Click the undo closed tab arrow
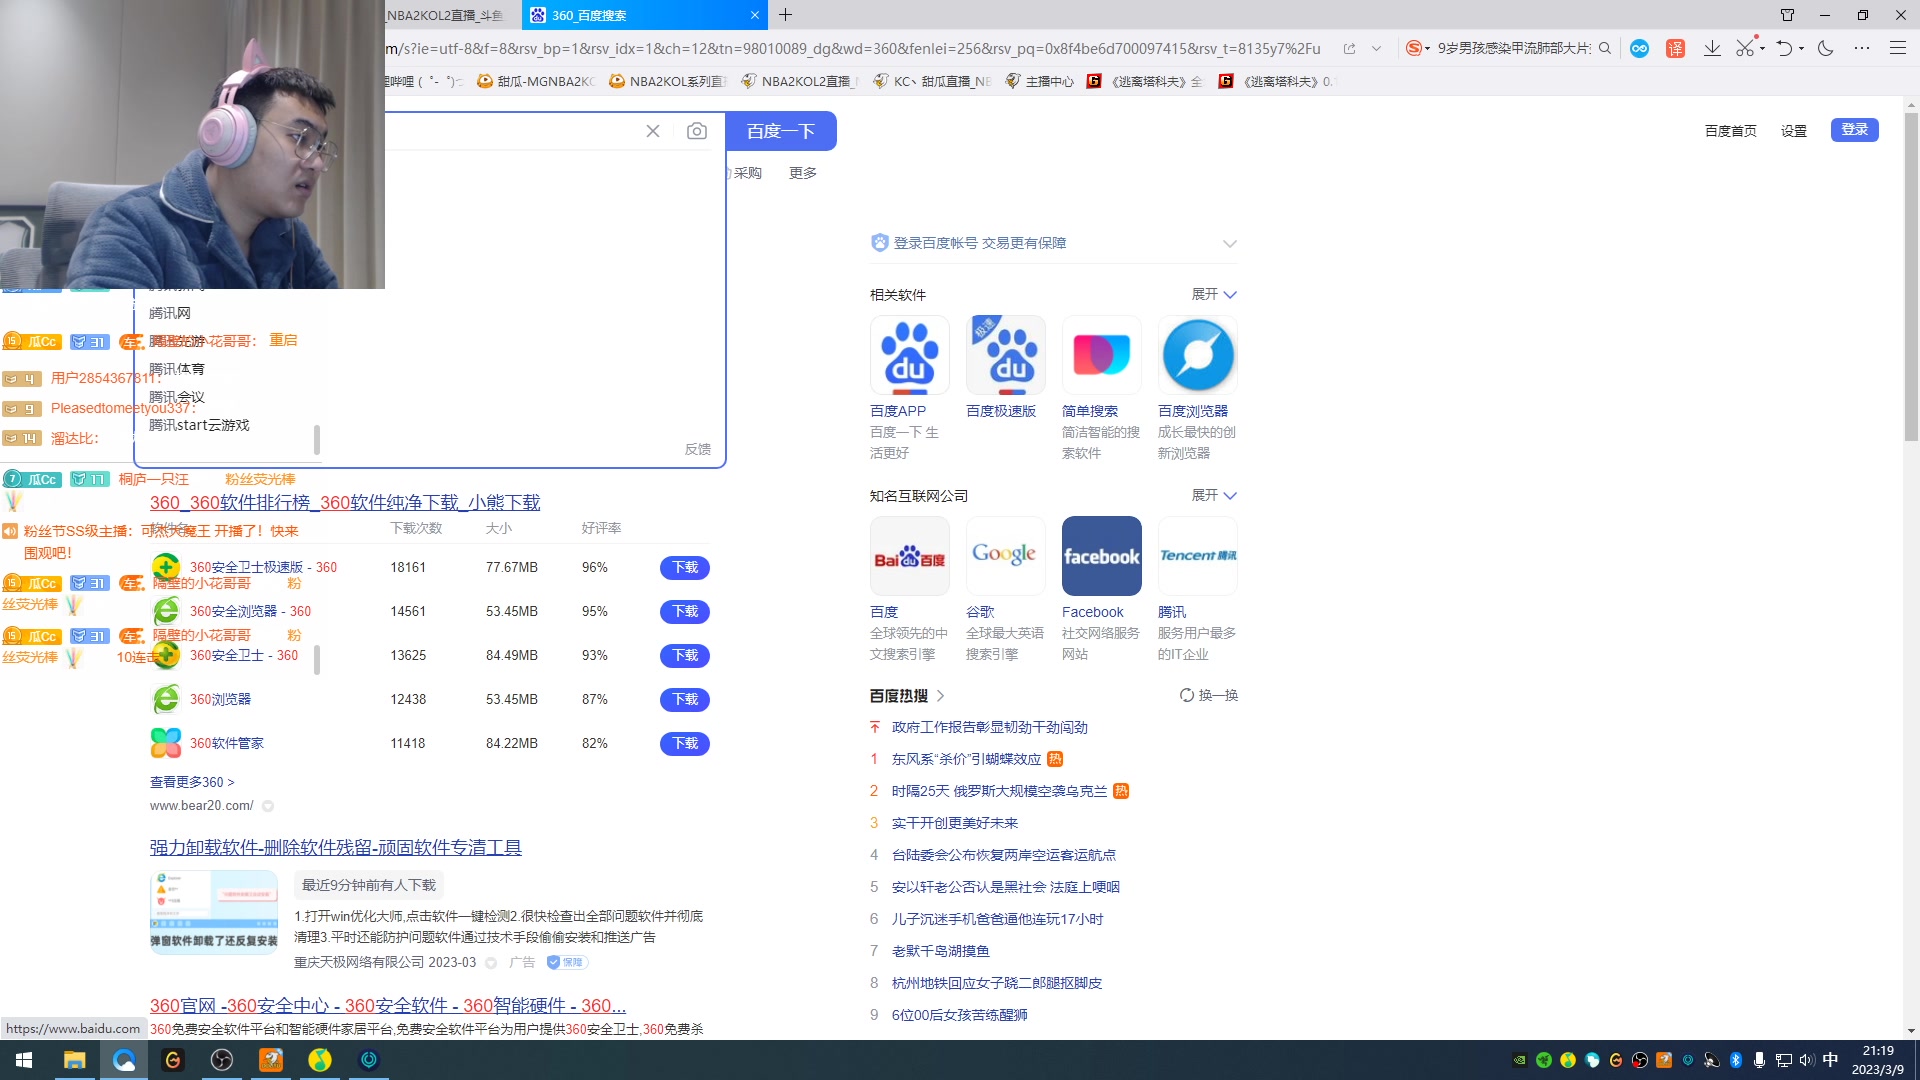Screen dimensions: 1920x1080 tap(1784, 48)
